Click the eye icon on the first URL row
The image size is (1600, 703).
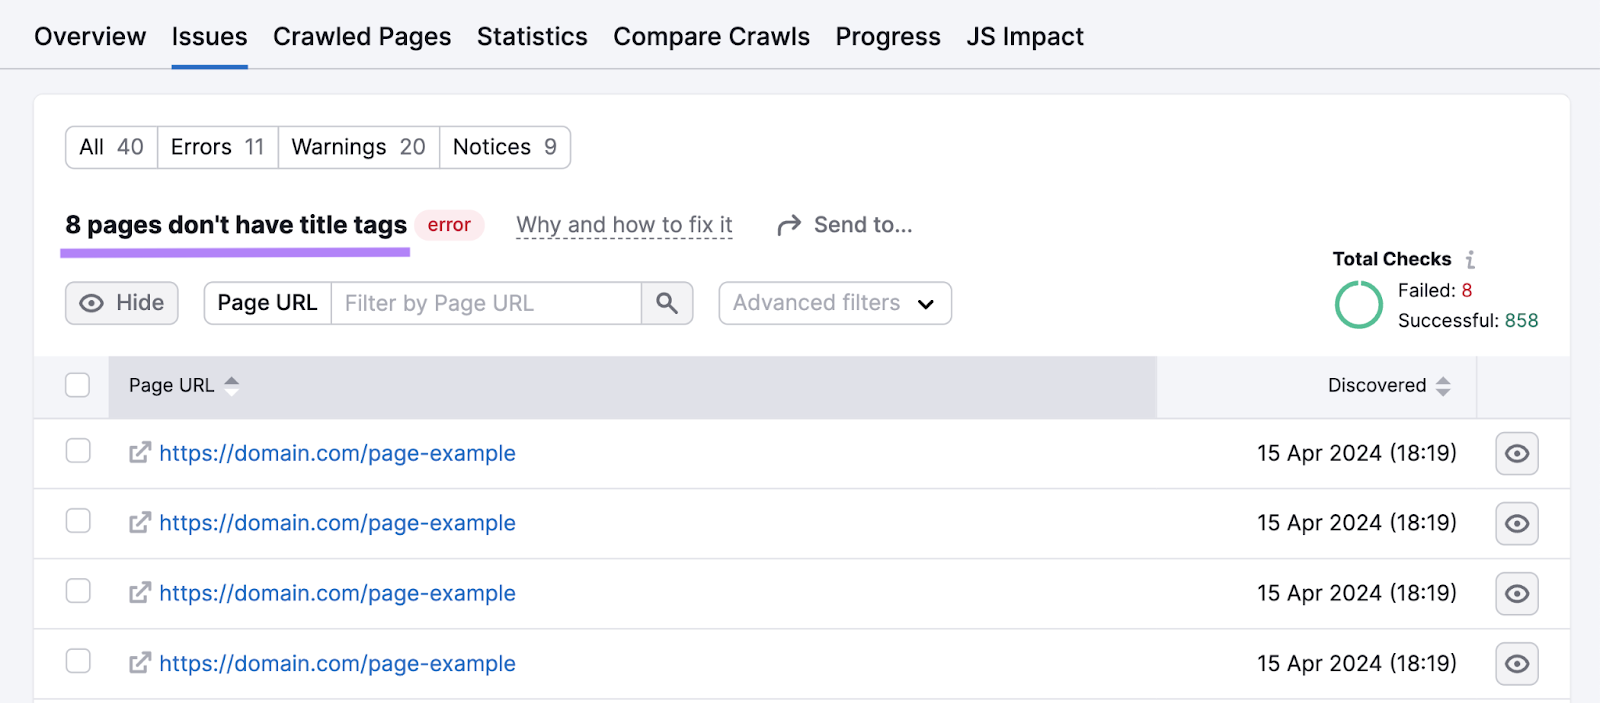(1517, 454)
